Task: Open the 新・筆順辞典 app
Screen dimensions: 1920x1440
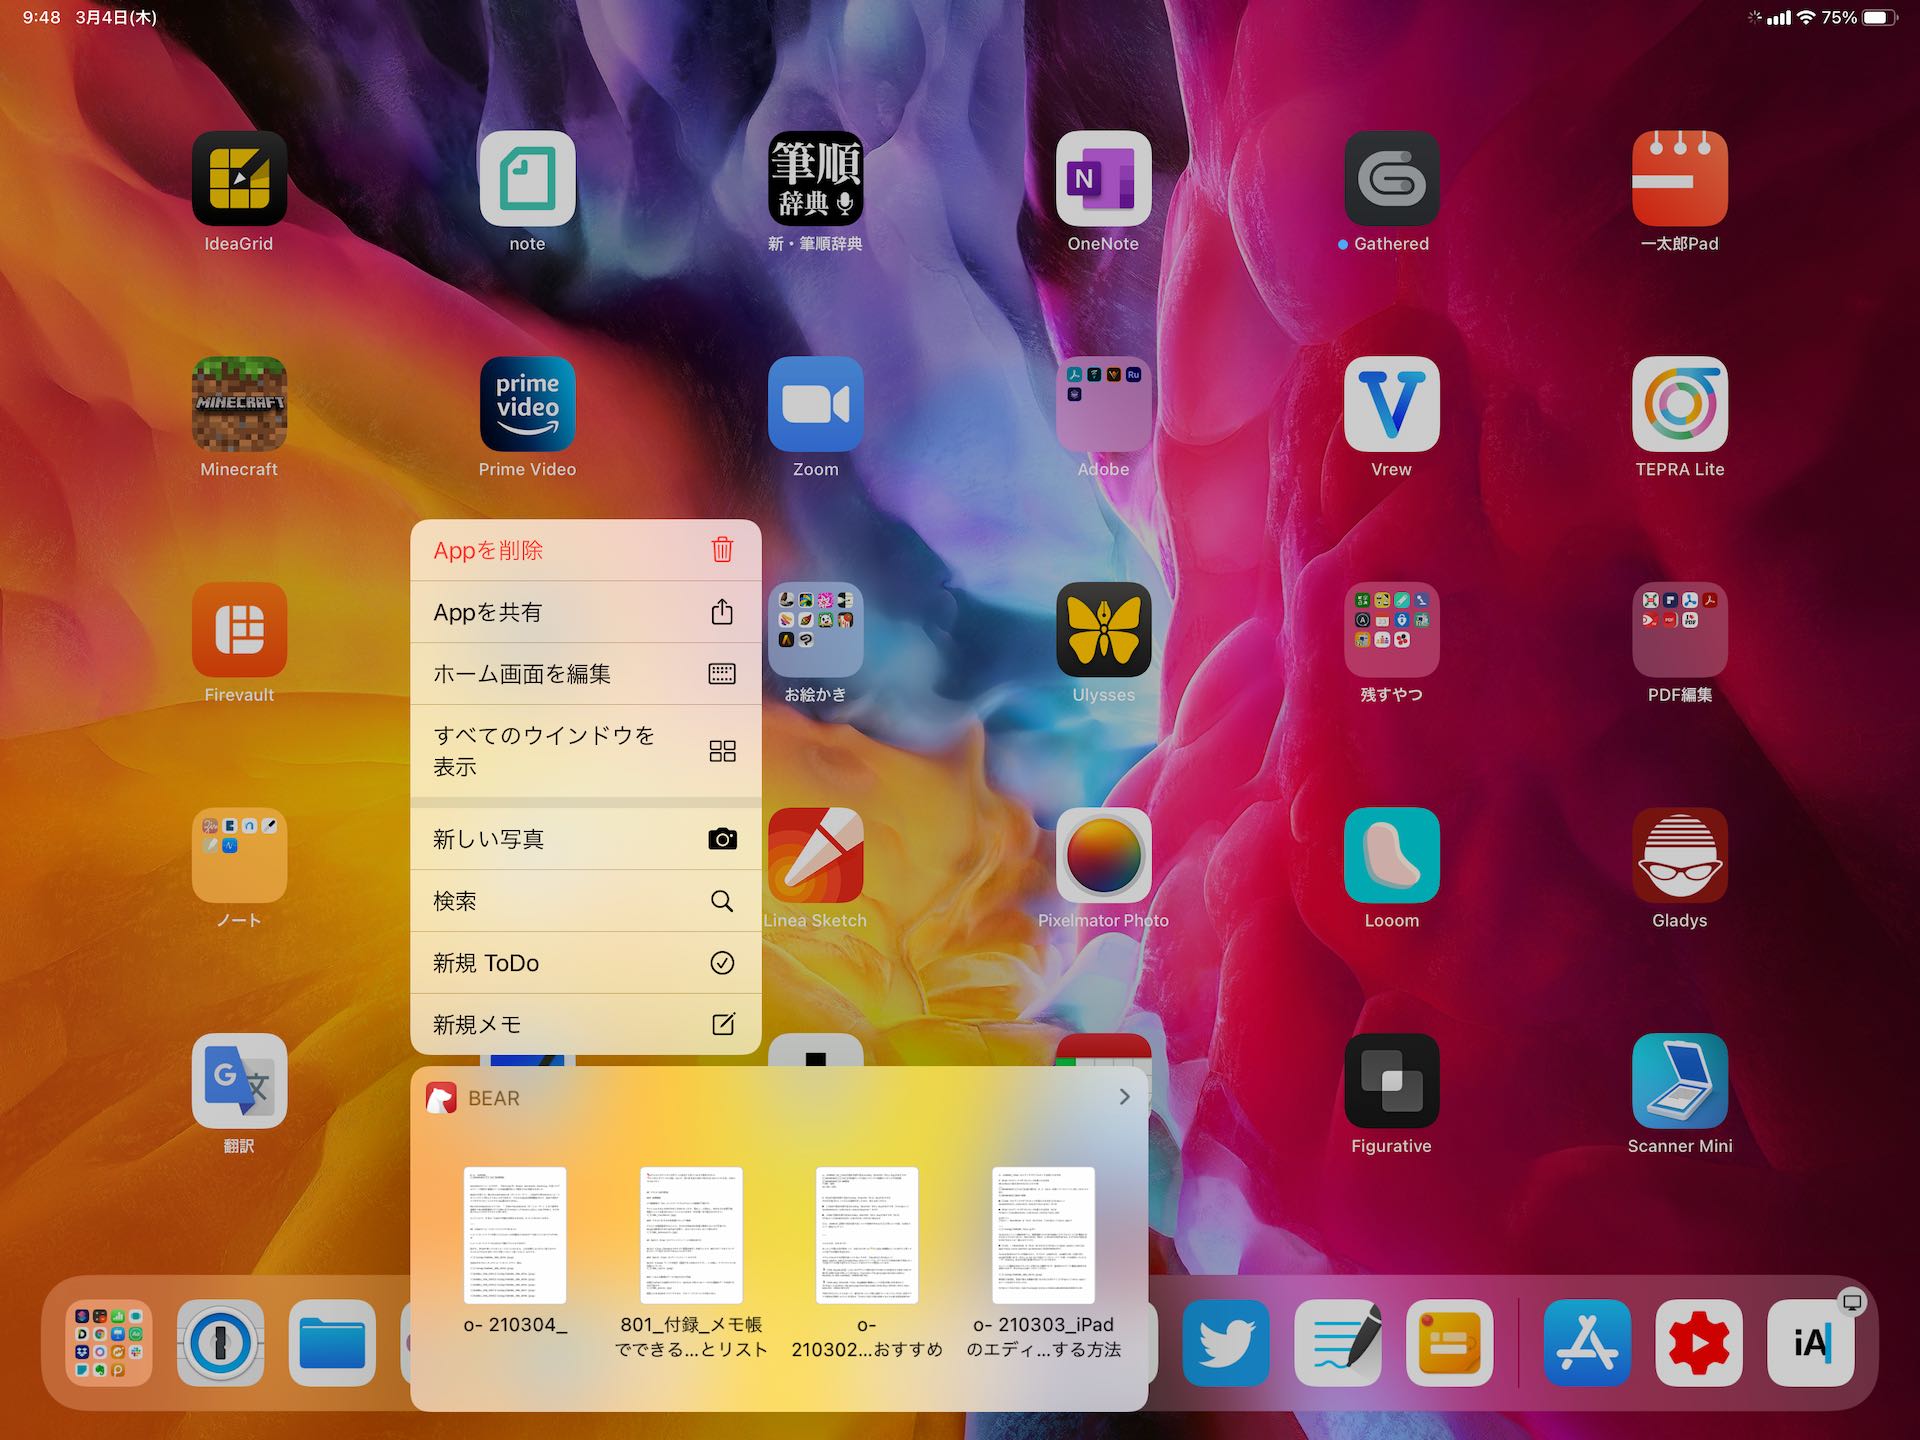Action: tap(815, 179)
